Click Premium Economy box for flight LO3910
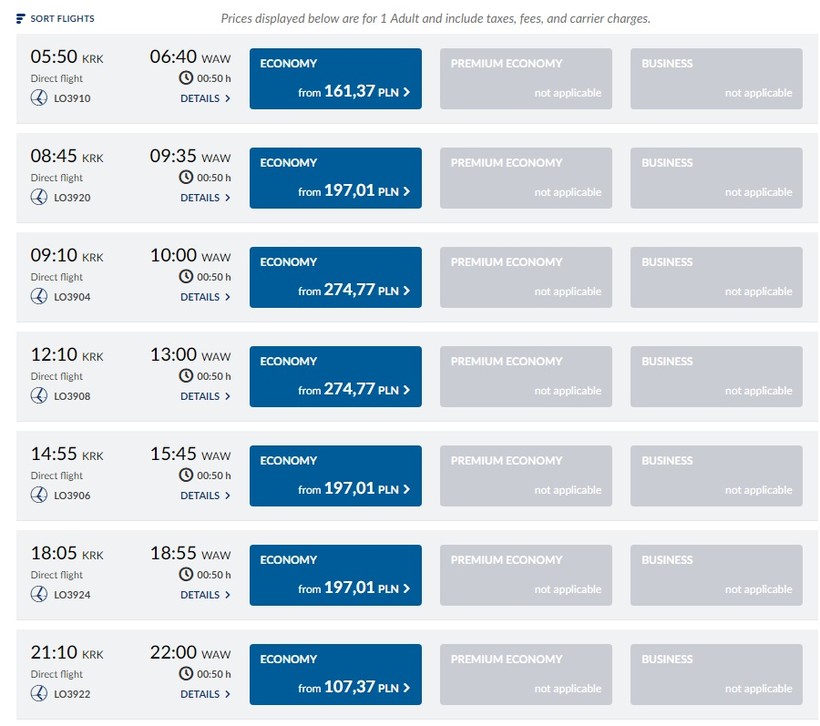 (x=526, y=79)
